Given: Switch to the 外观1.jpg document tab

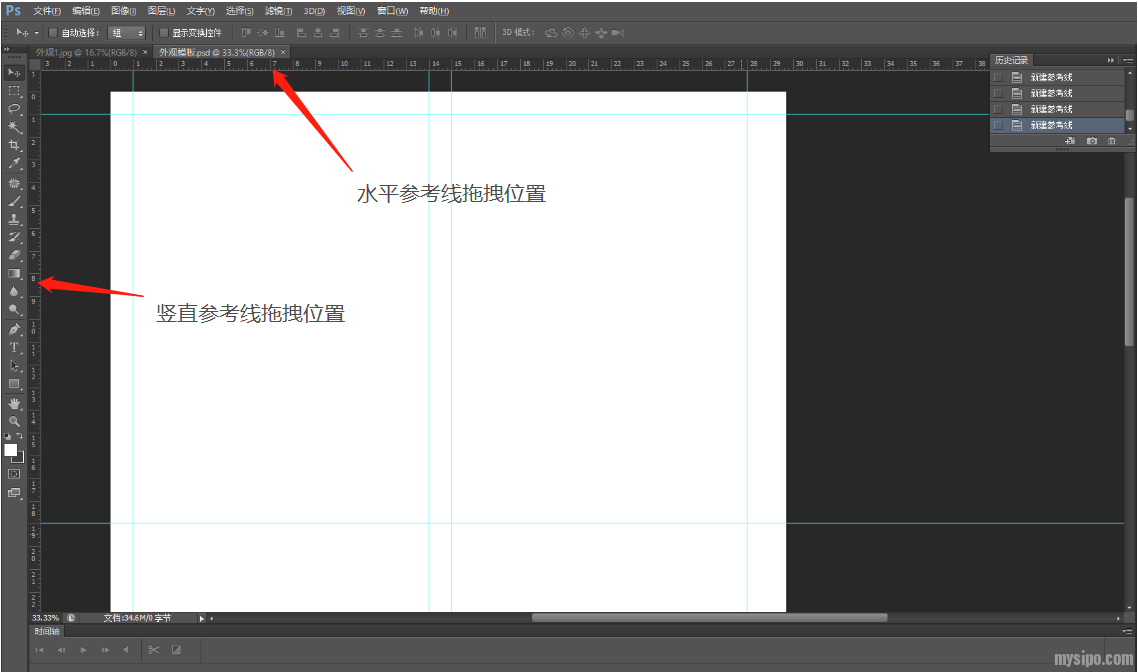Looking at the screenshot, I should 86,52.
